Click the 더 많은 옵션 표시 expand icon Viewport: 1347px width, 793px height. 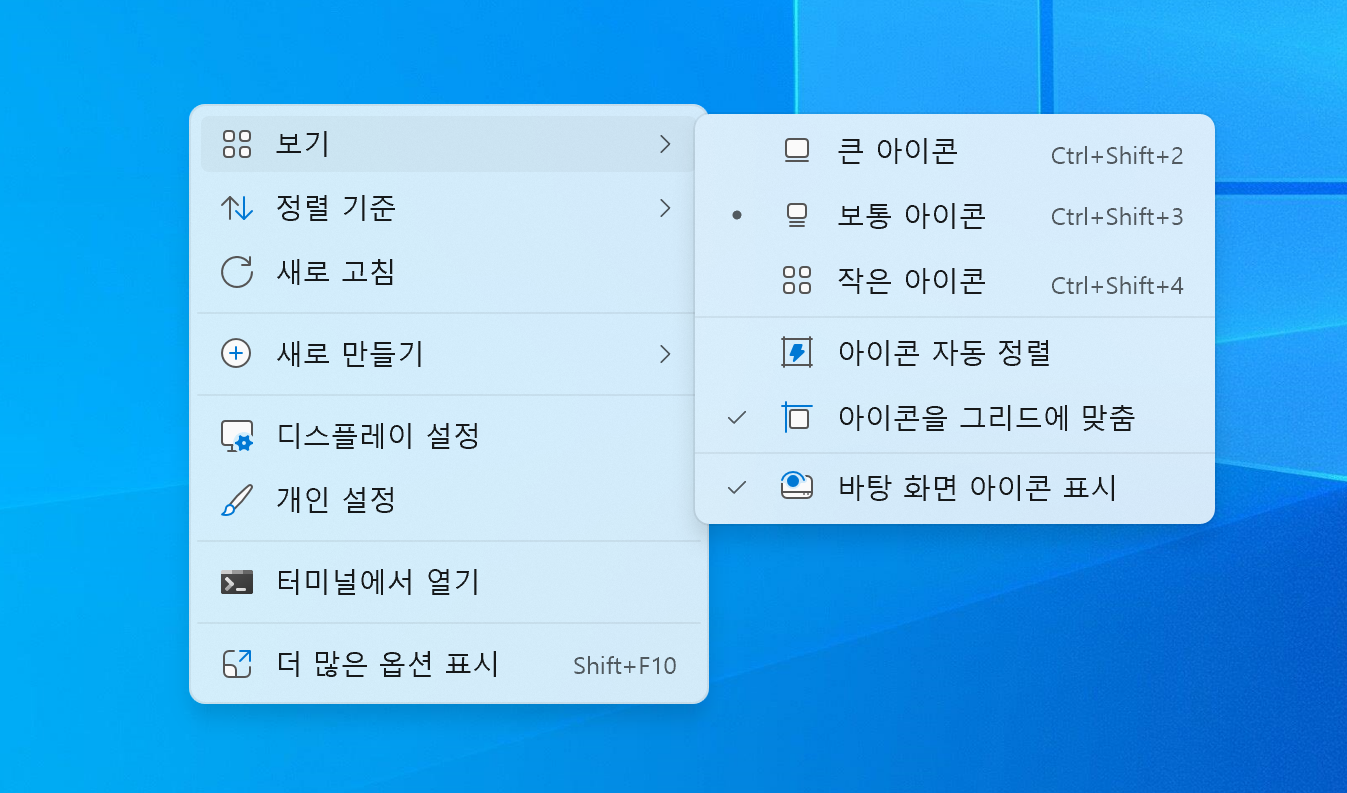tap(237, 664)
